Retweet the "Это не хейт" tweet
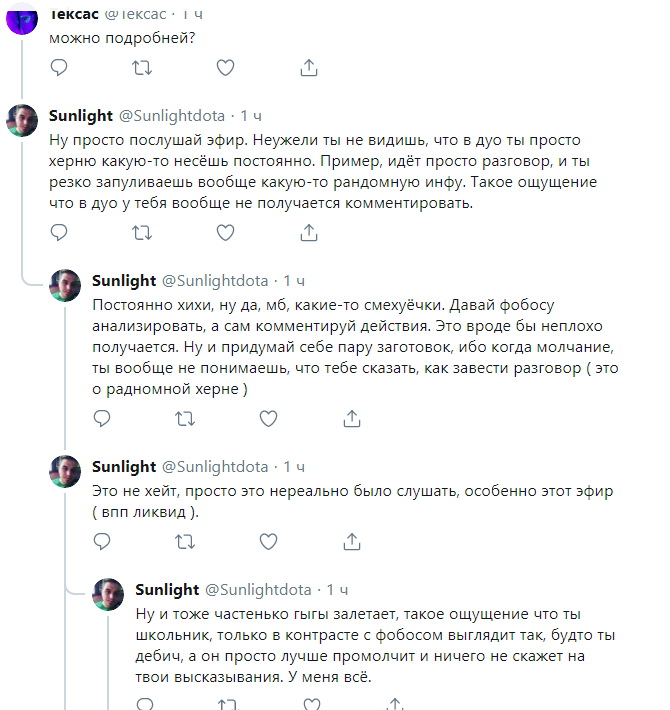 coord(185,541)
